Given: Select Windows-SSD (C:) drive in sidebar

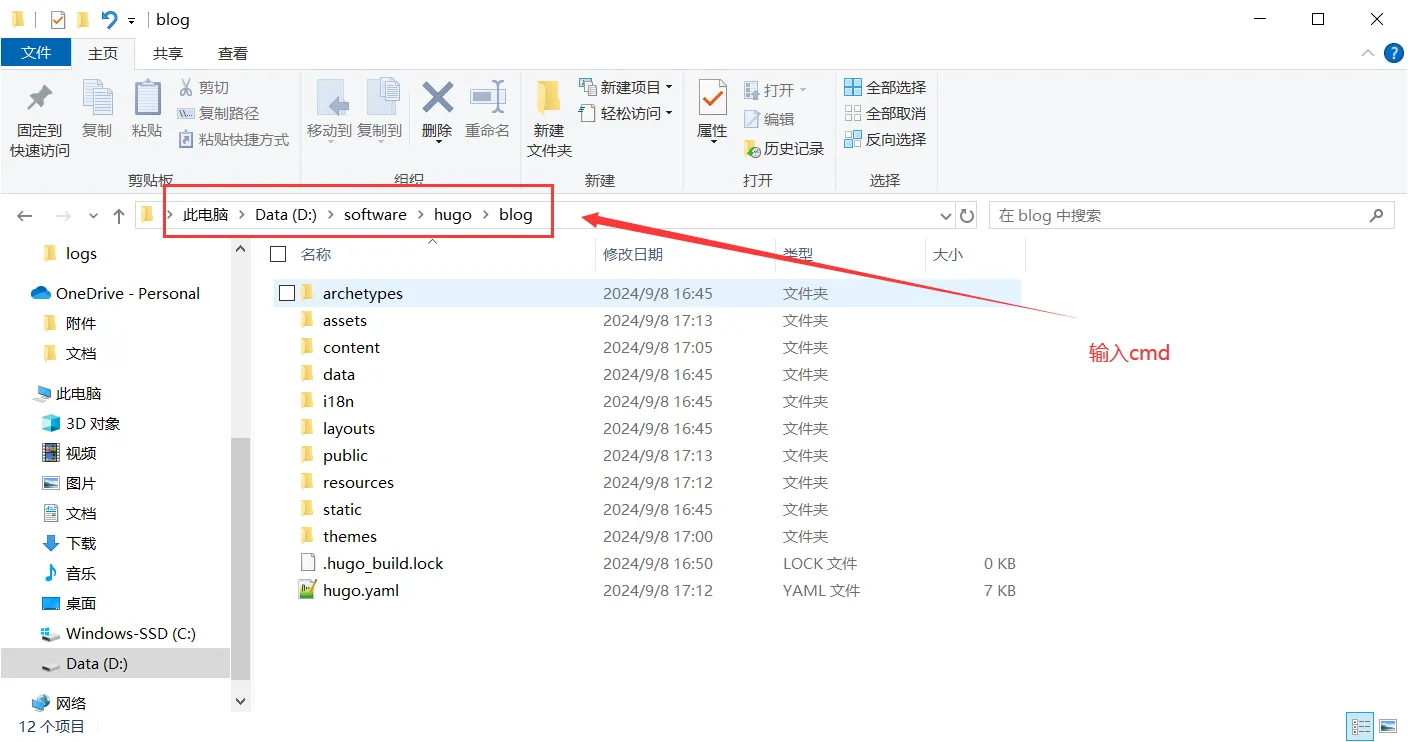Looking at the screenshot, I should click(118, 633).
